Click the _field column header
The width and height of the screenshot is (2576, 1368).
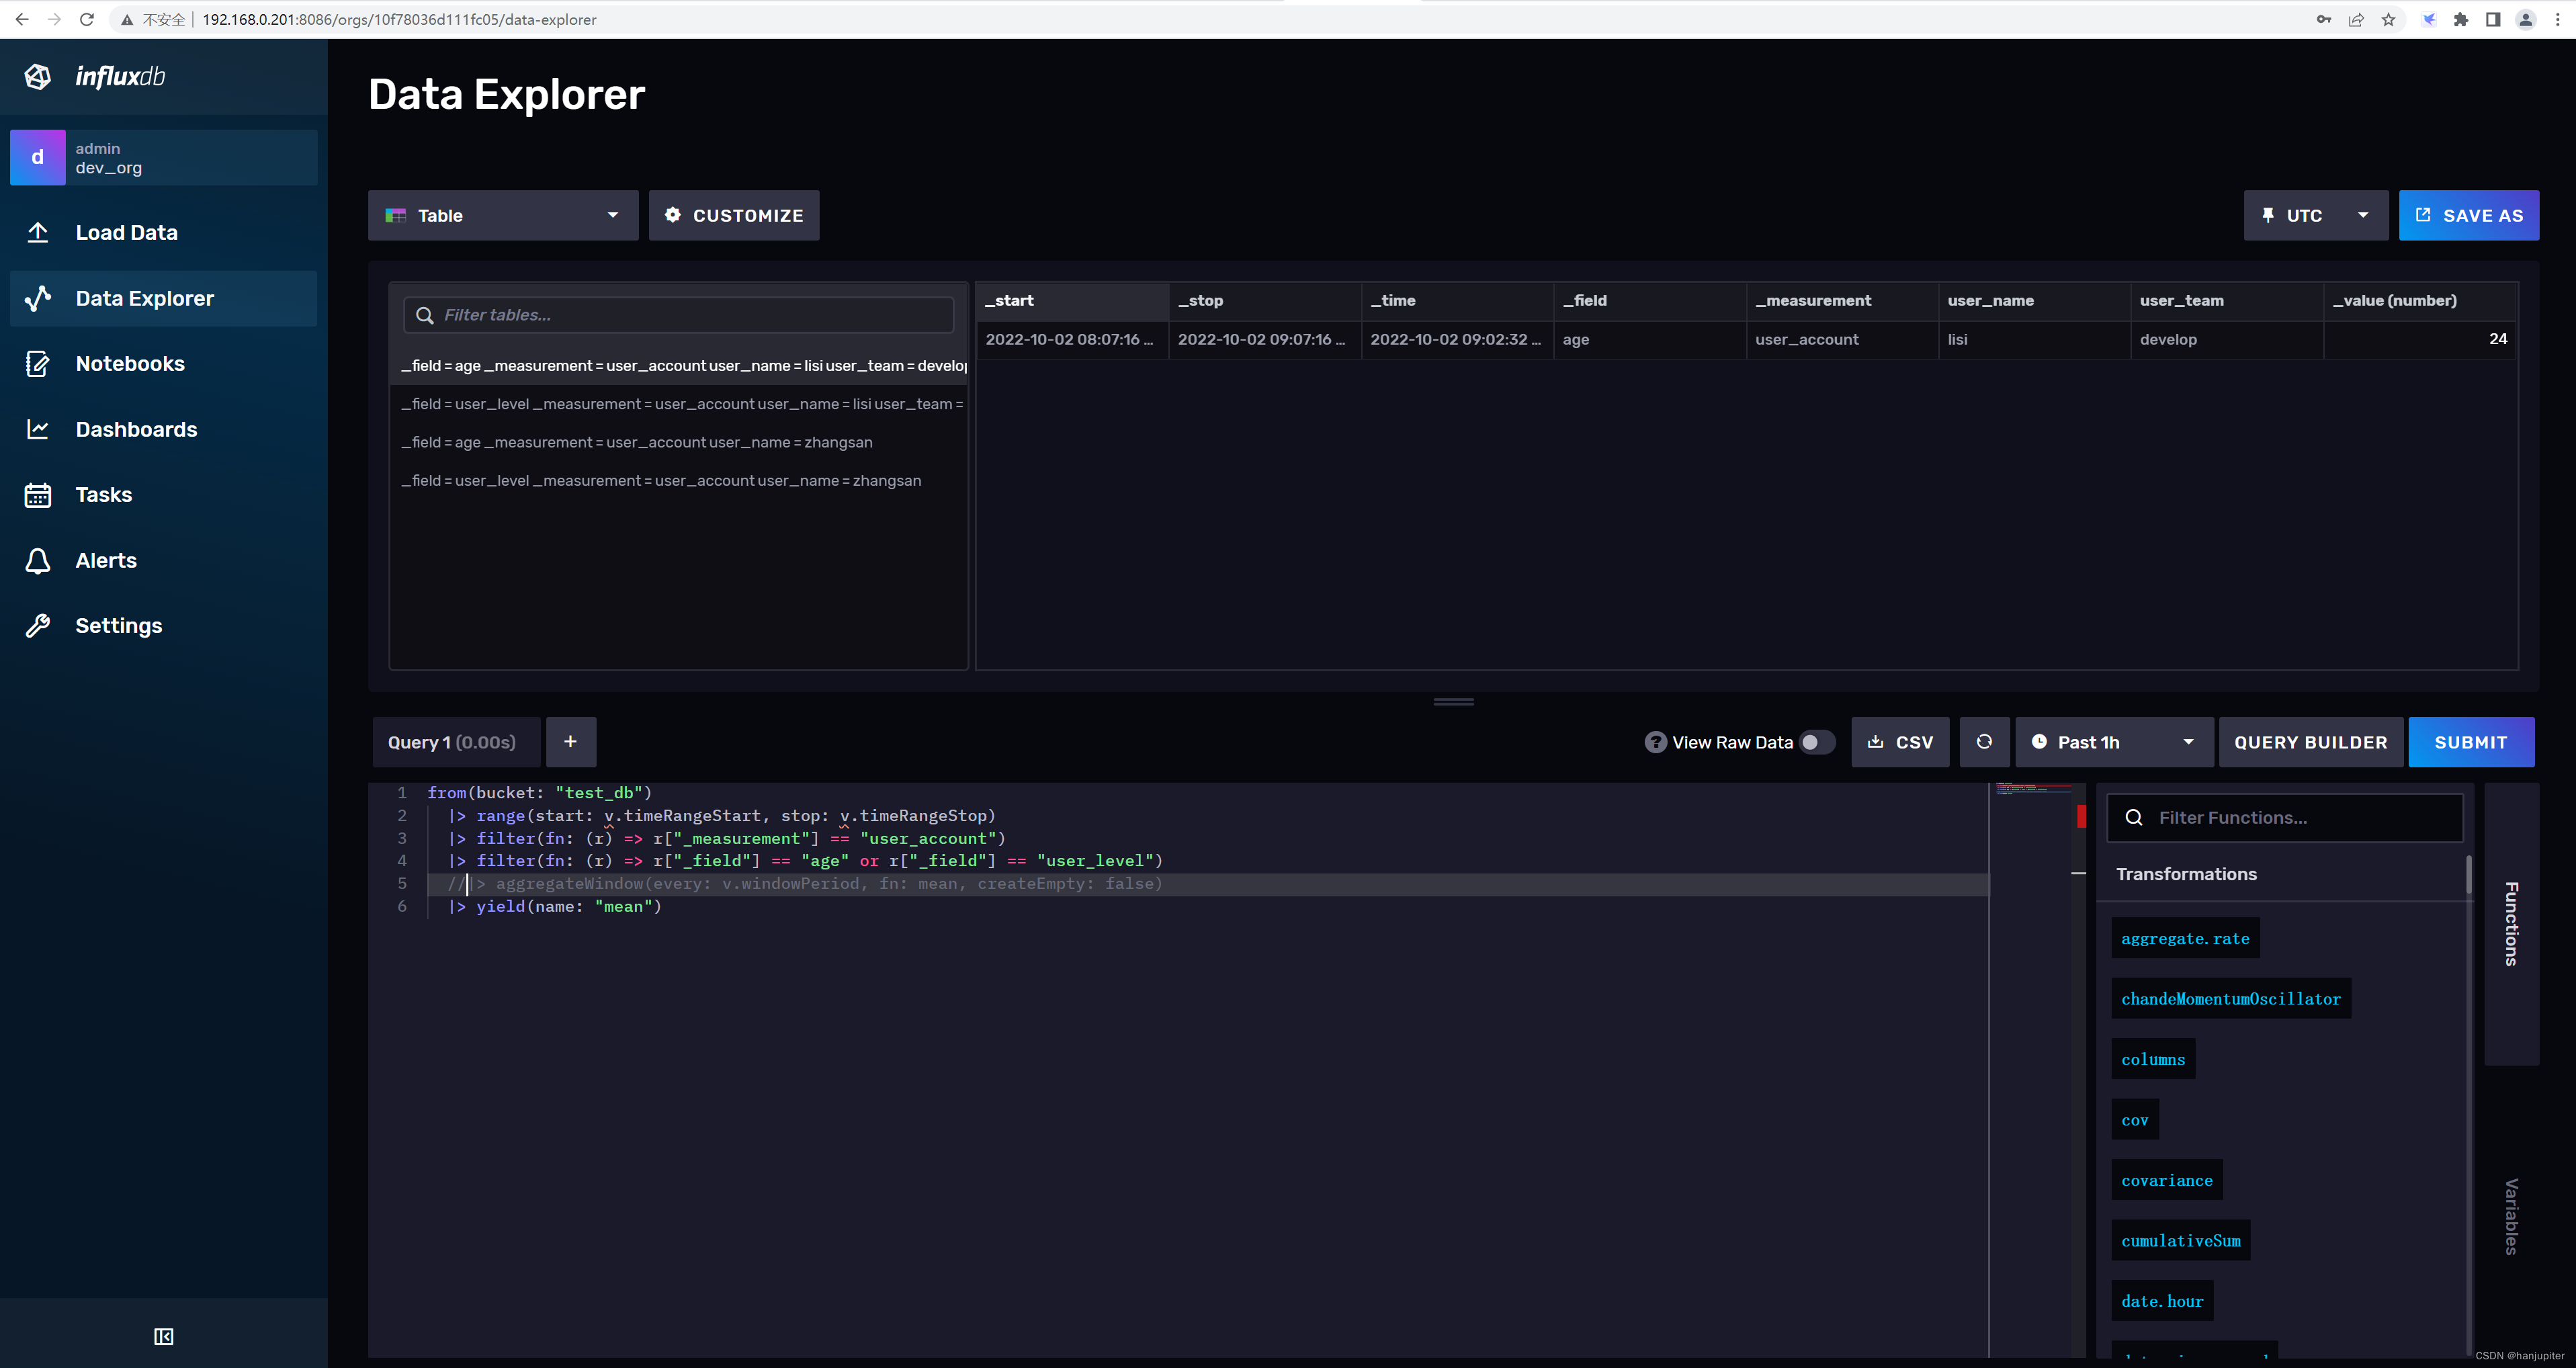[x=1649, y=301]
